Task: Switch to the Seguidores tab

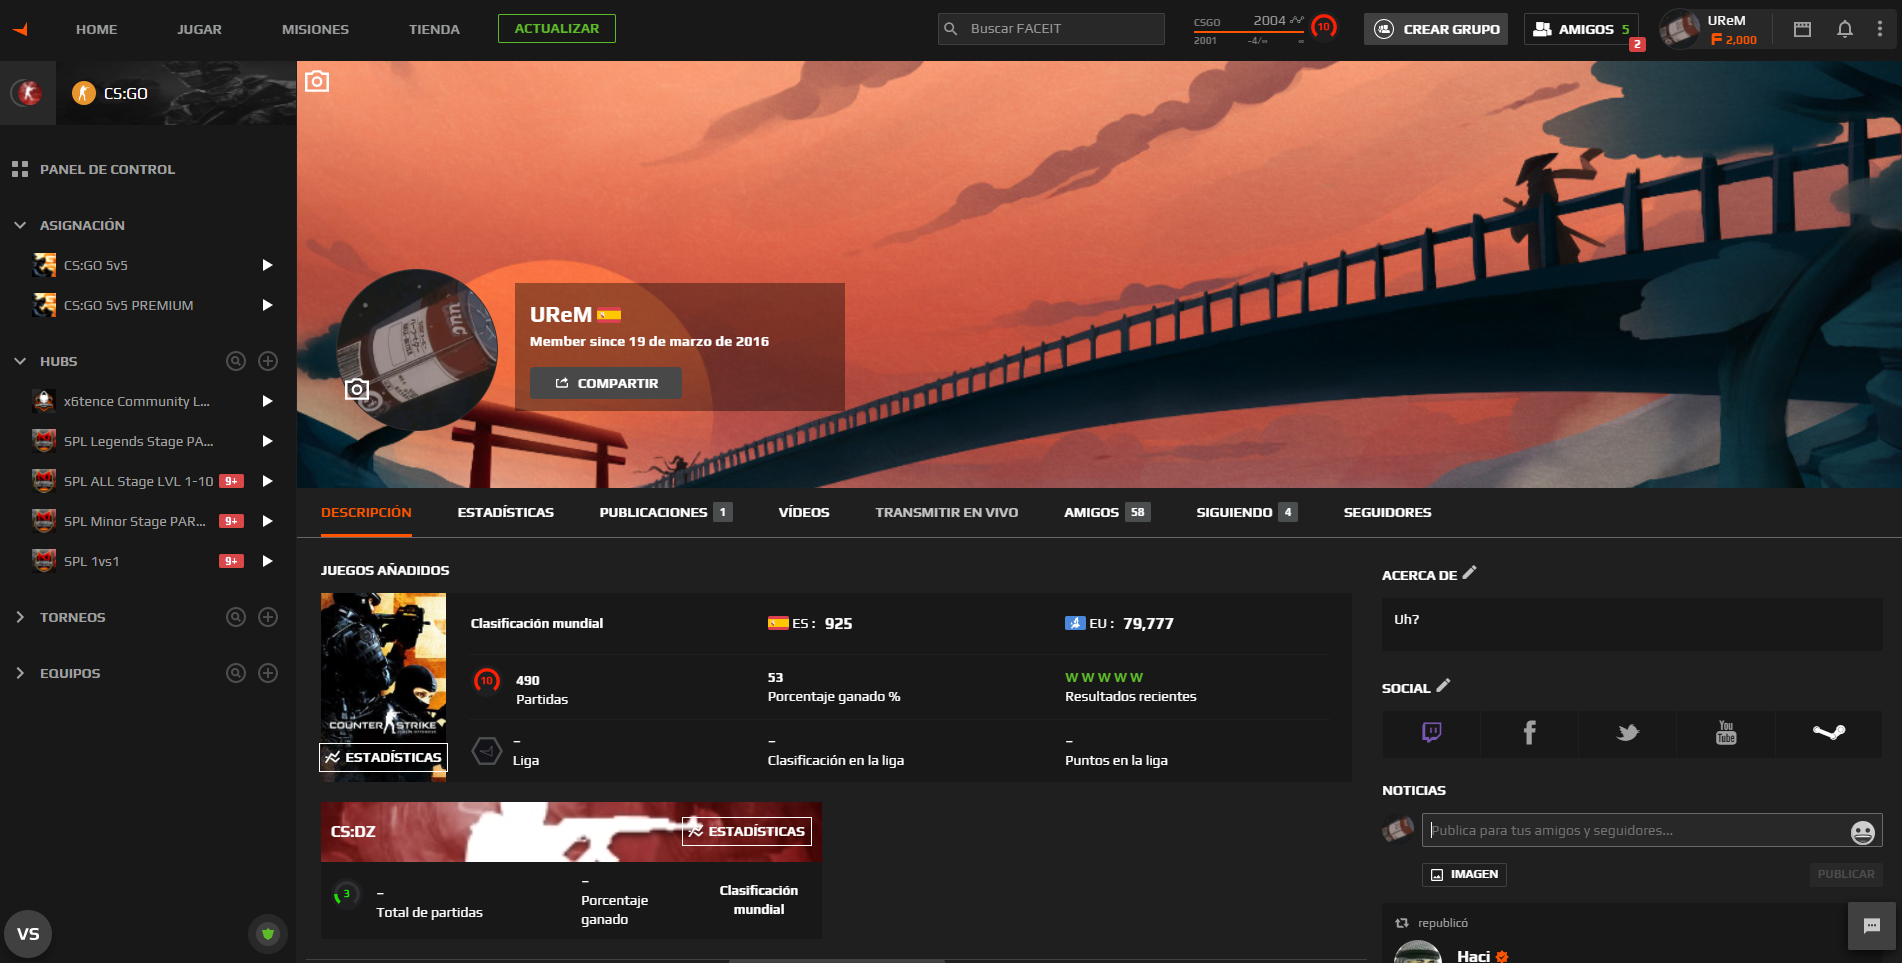Action: (x=1387, y=512)
